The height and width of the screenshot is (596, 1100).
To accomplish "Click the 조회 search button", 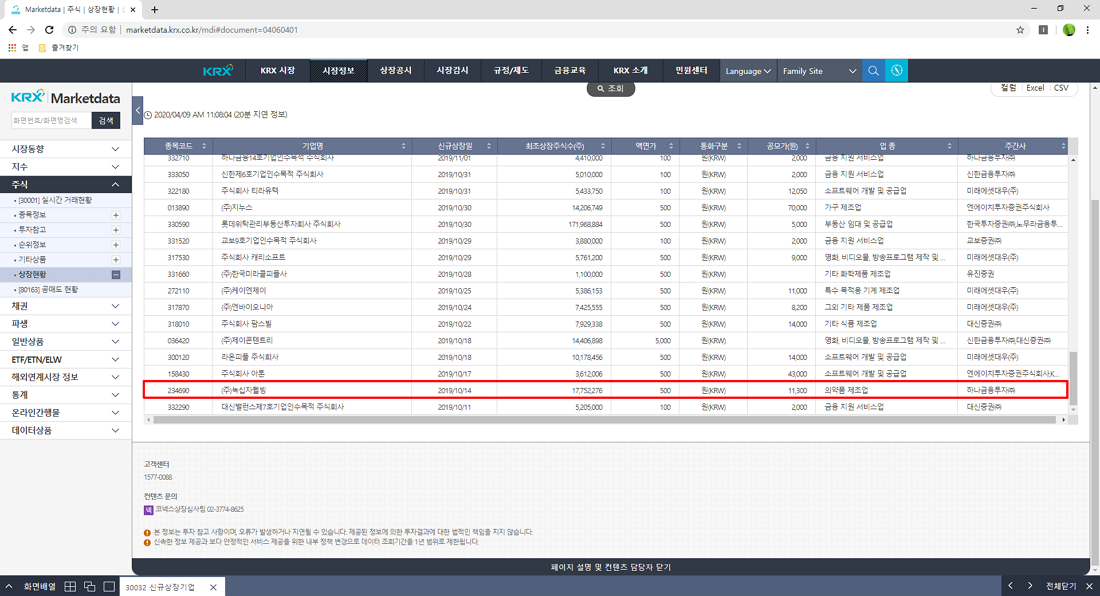I will [610, 89].
